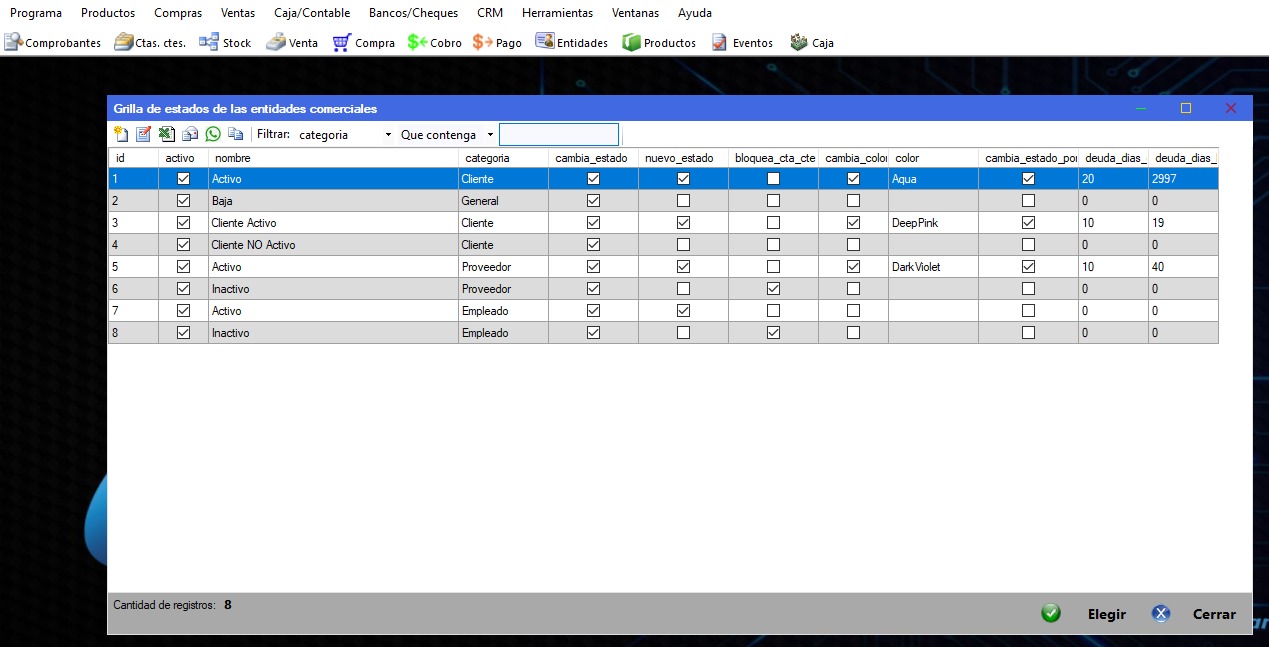Open the Herramientas menu
Image resolution: width=1269 pixels, height=647 pixels.
tap(557, 13)
